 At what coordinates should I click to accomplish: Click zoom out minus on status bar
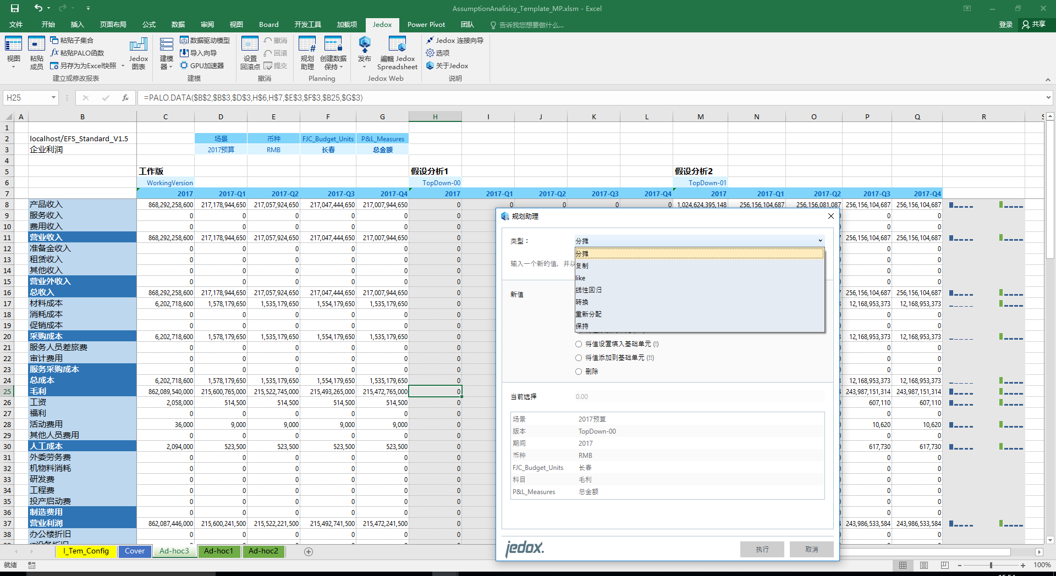click(960, 565)
